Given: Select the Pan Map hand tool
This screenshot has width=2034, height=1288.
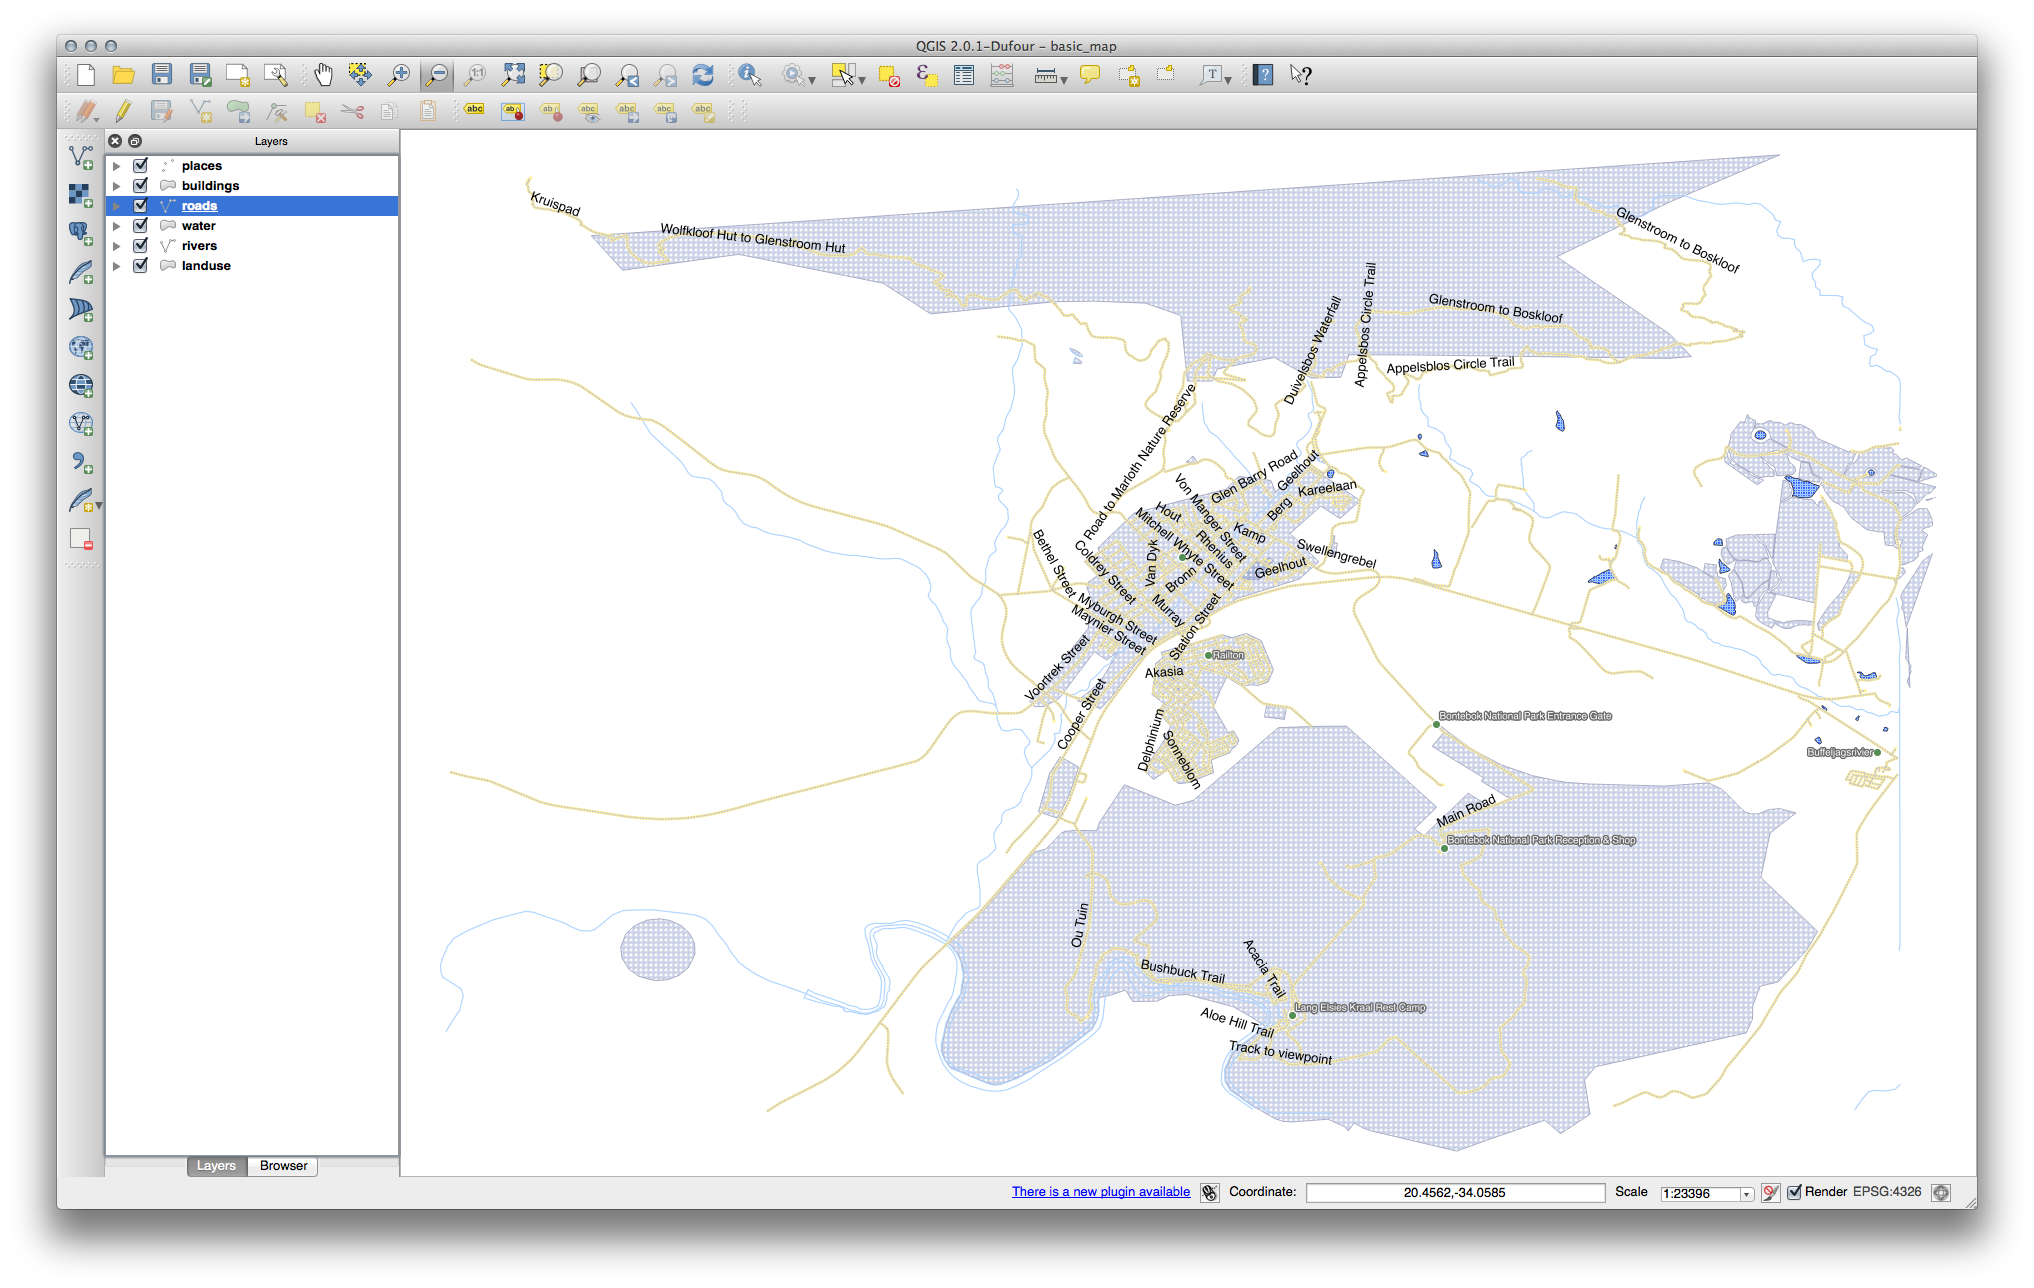Looking at the screenshot, I should [x=323, y=75].
